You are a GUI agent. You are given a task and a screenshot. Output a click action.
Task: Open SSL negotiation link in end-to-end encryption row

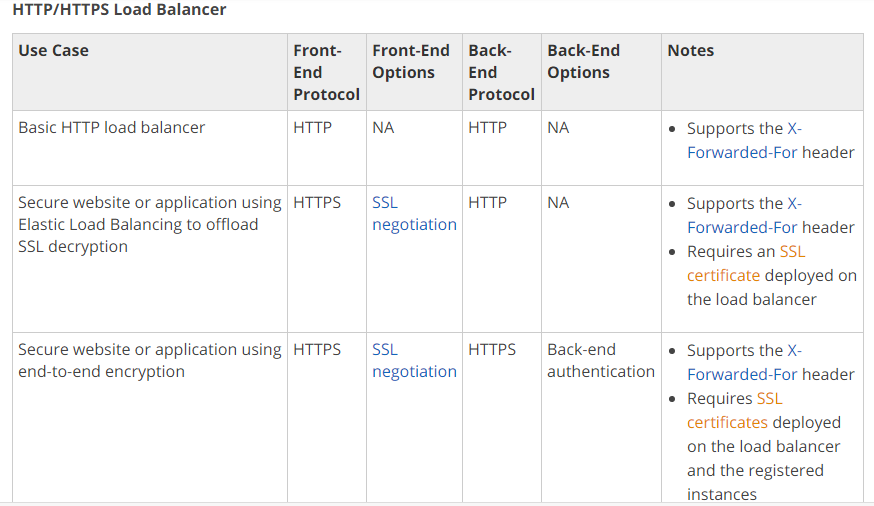(x=414, y=361)
